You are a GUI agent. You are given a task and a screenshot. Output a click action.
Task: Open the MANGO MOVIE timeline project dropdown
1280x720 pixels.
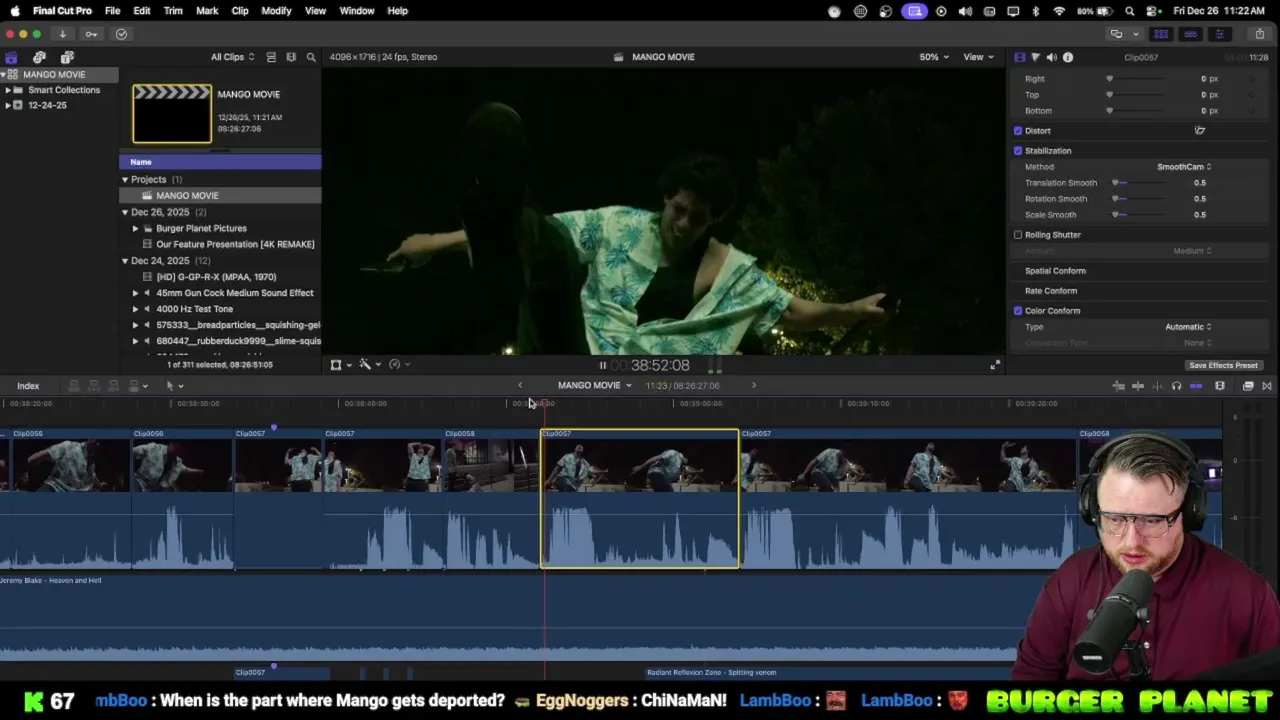point(595,385)
